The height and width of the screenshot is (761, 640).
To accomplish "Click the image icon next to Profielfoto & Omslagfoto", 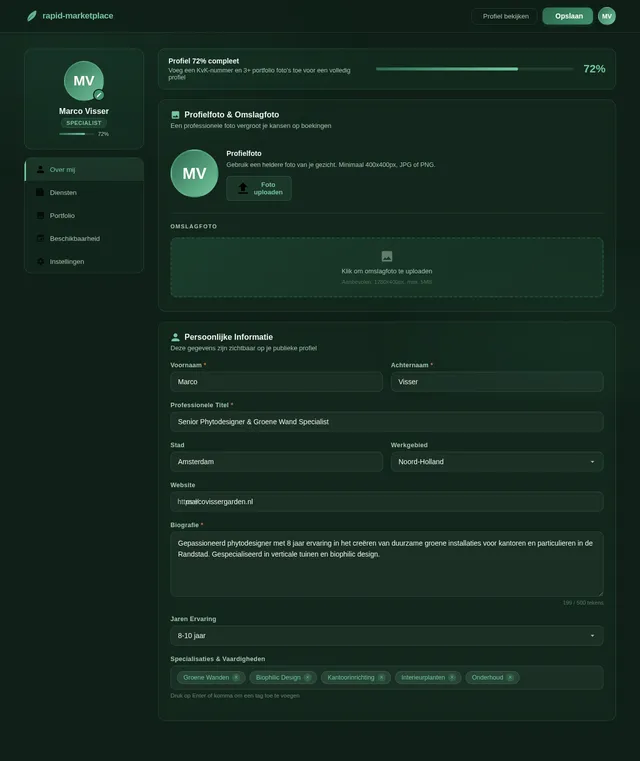I will coord(175,115).
